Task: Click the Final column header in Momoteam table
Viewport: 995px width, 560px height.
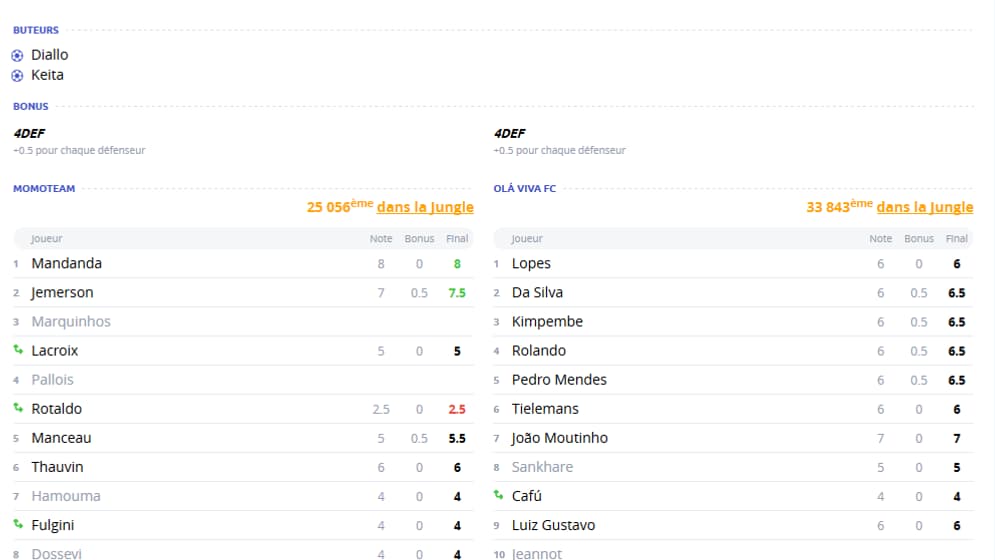Action: 457,239
